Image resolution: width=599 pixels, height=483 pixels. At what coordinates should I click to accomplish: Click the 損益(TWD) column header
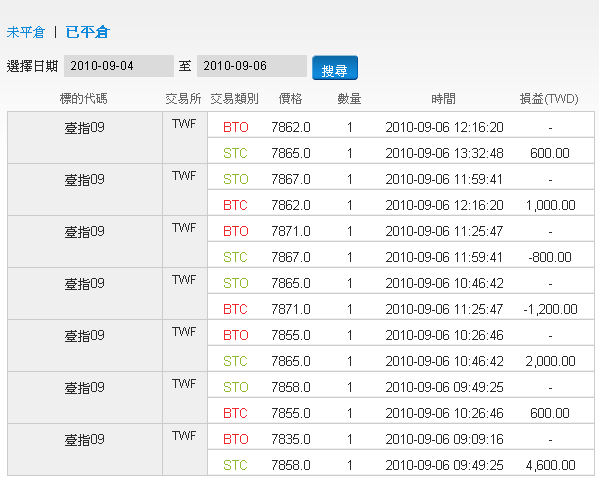(549, 99)
